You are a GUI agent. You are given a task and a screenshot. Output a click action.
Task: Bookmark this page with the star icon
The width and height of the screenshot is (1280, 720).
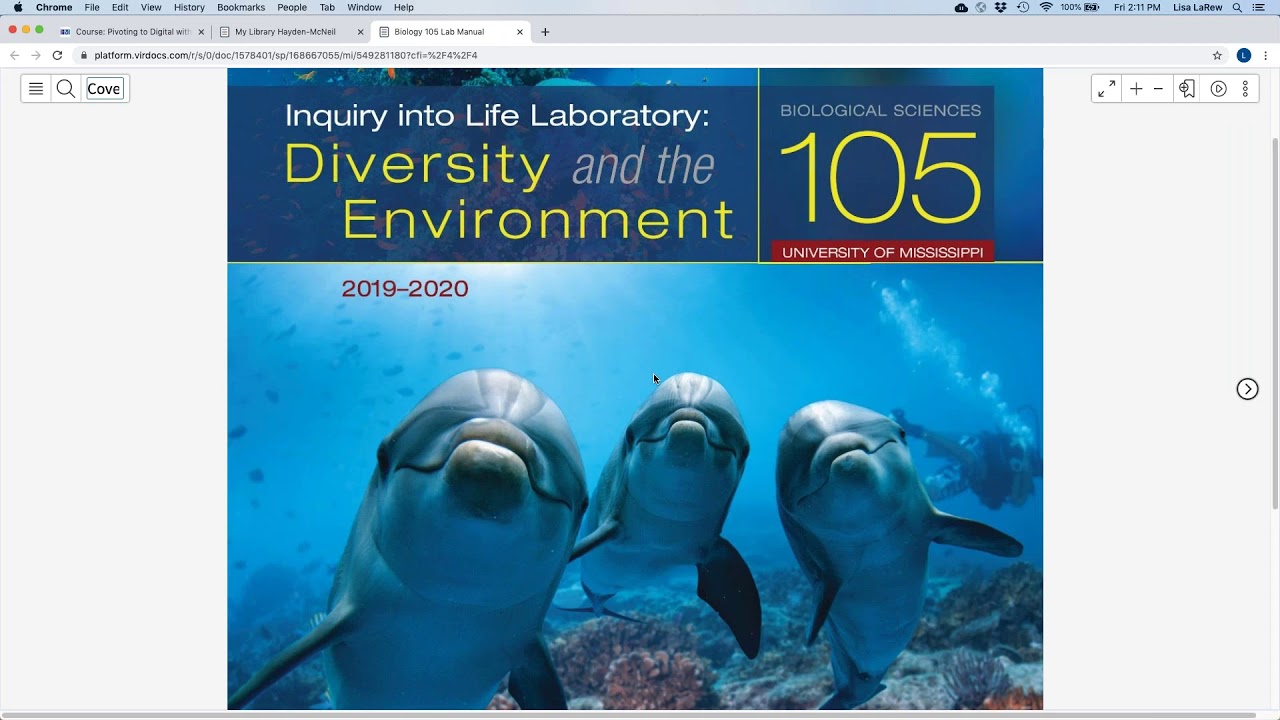pyautogui.click(x=1217, y=55)
